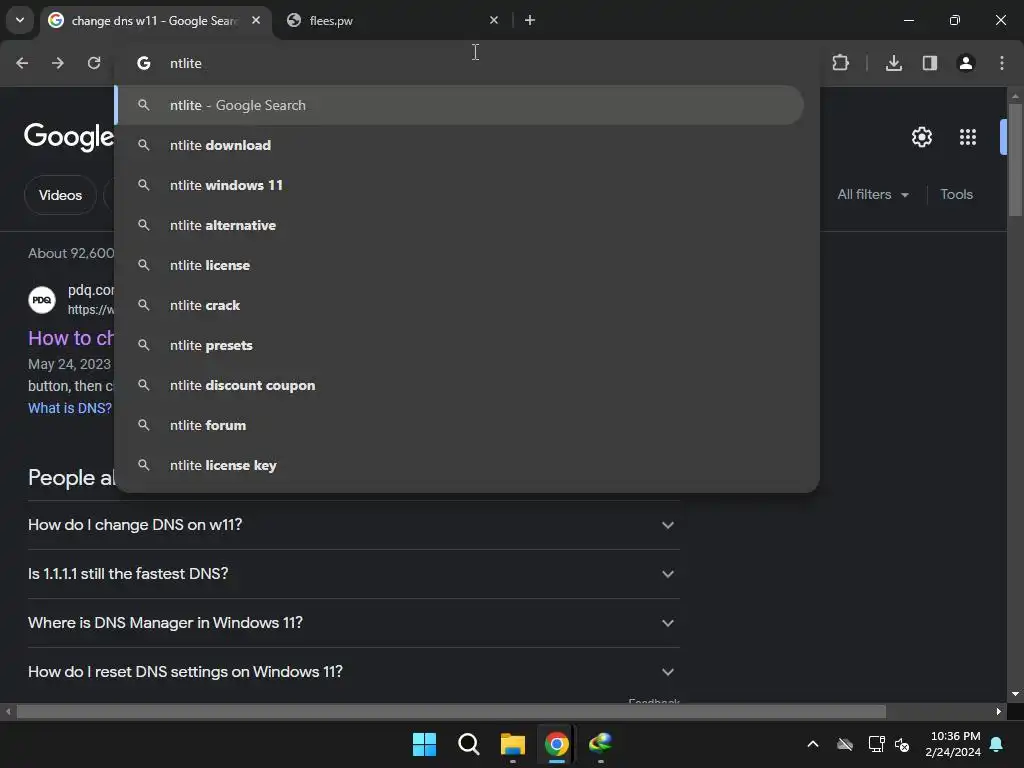
Task: Open the Google apps grid icon
Action: point(968,137)
